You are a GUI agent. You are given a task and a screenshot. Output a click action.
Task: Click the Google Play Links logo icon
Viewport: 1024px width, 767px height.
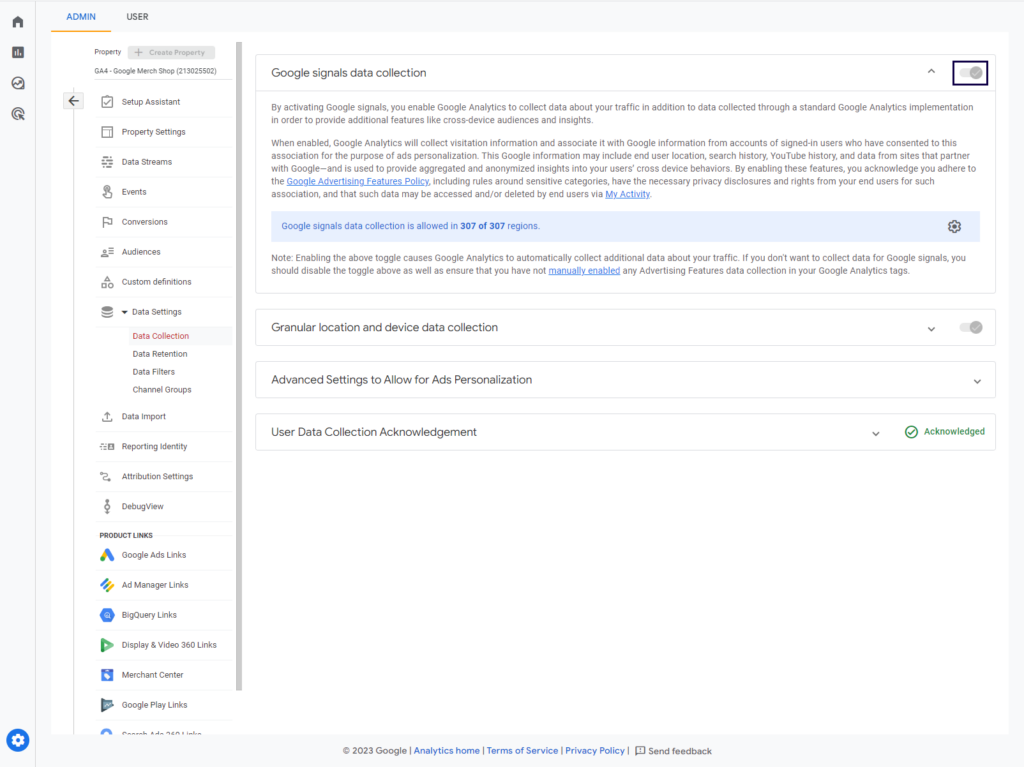[107, 705]
